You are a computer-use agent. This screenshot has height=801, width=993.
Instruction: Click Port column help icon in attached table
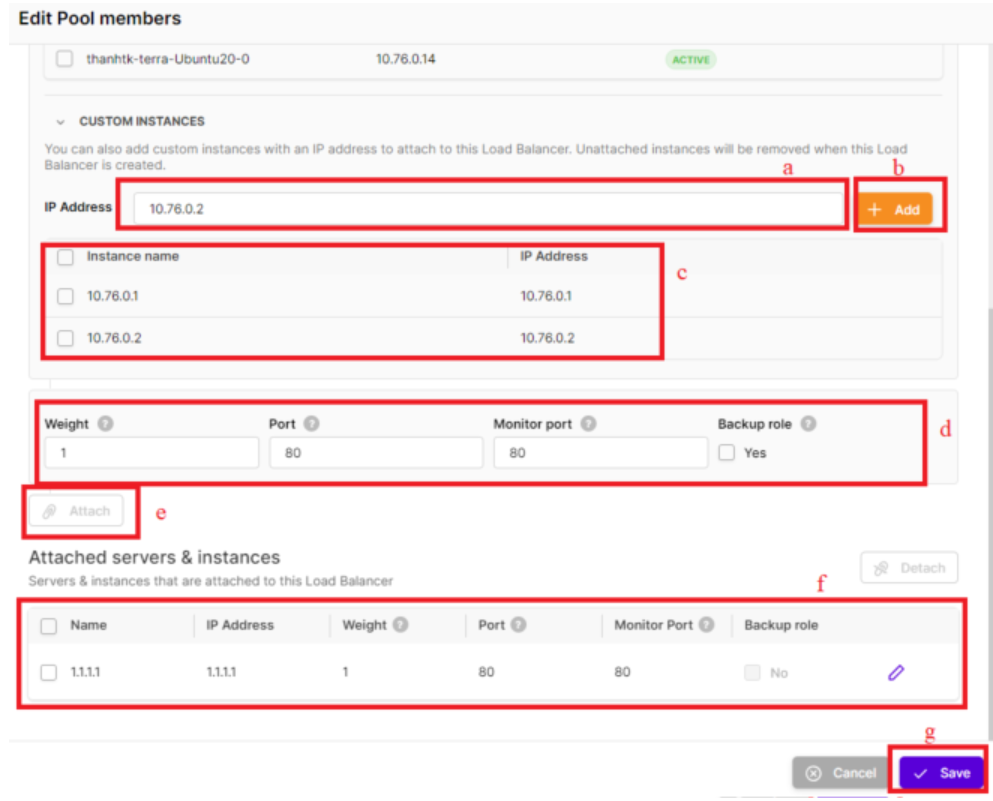tap(519, 625)
